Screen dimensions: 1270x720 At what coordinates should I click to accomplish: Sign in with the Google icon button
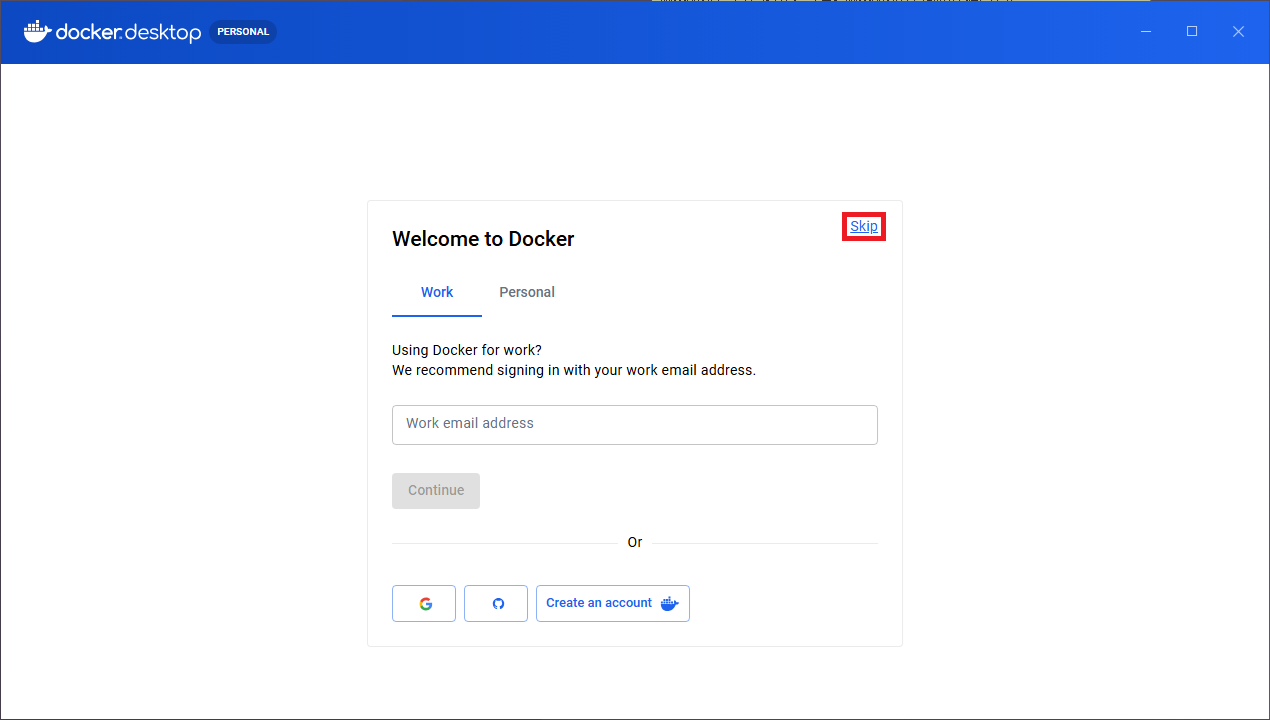tap(424, 604)
